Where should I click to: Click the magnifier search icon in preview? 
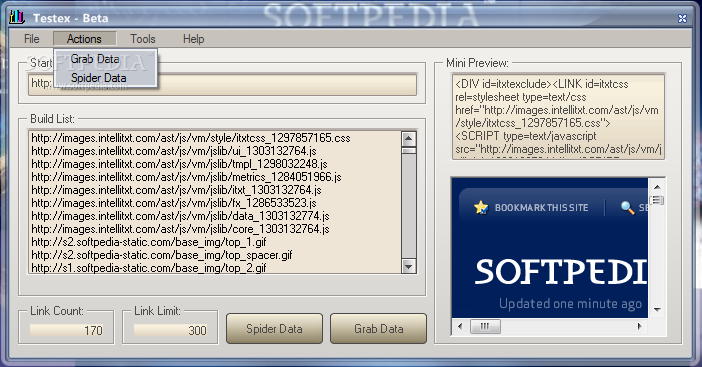(627, 207)
